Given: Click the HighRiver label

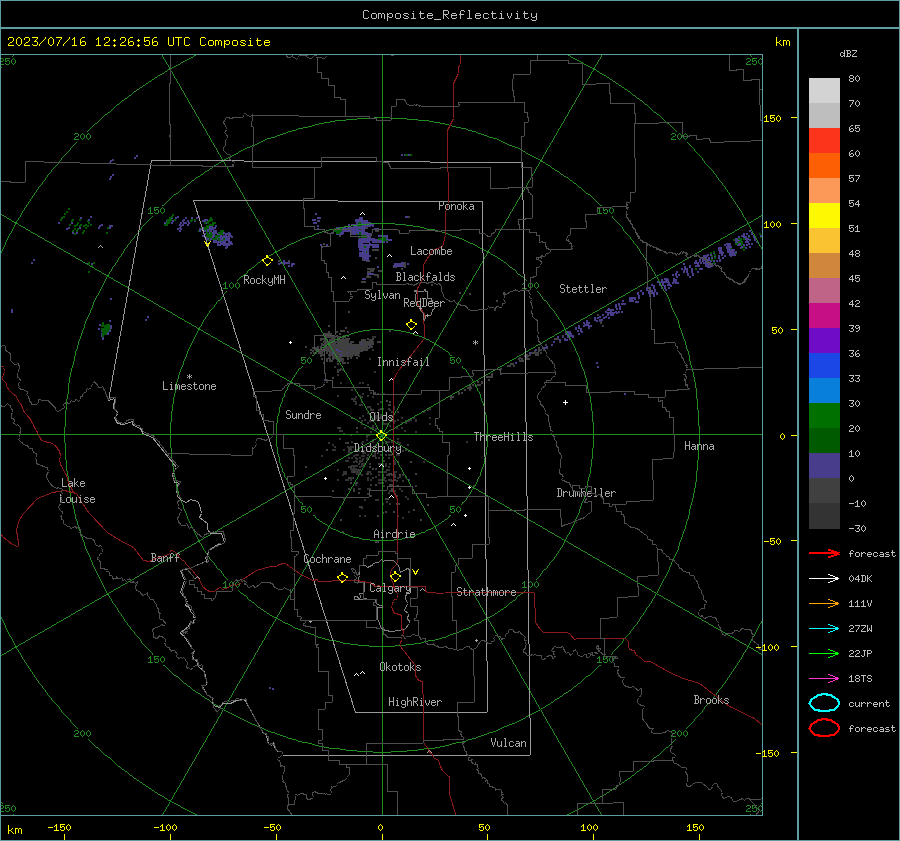Looking at the screenshot, I should click(x=415, y=702).
